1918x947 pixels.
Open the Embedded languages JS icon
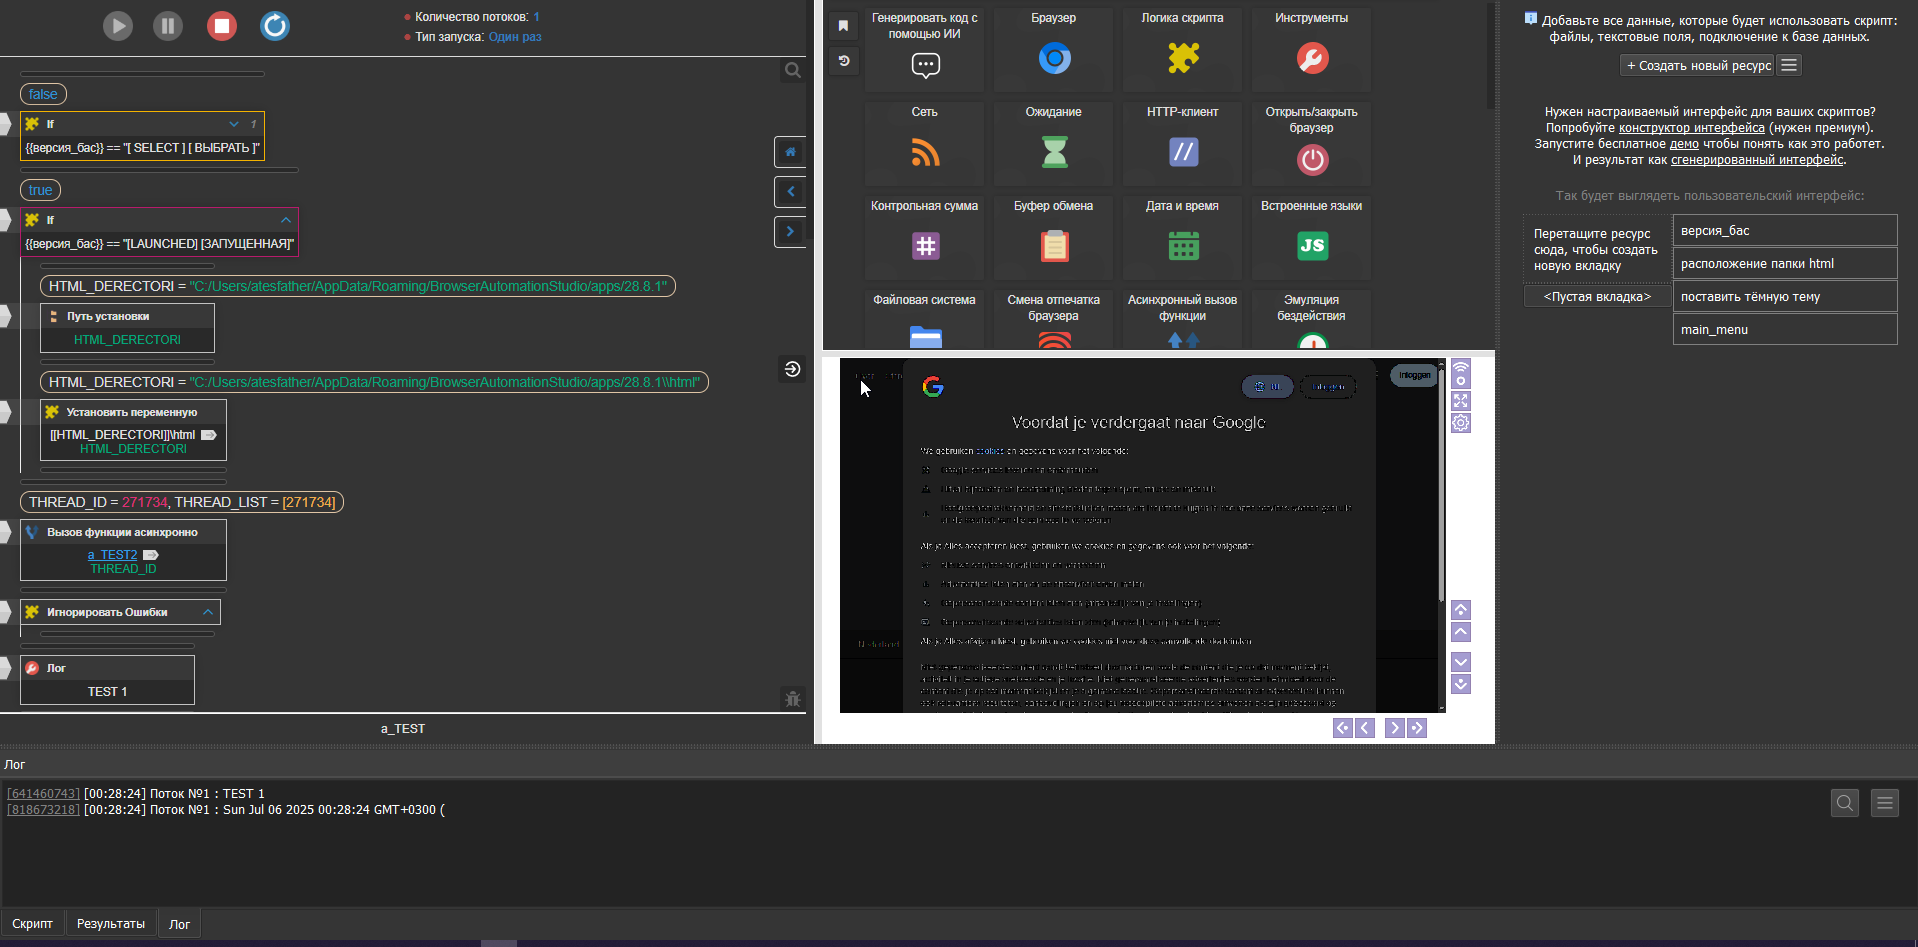click(1312, 246)
